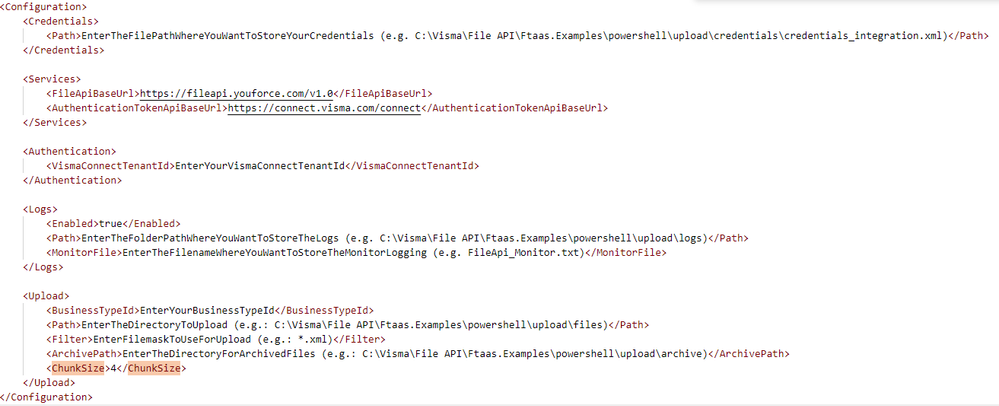The image size is (999, 406).
Task: Click the highlighted opening ChunkSize tag
Action: 78,368
